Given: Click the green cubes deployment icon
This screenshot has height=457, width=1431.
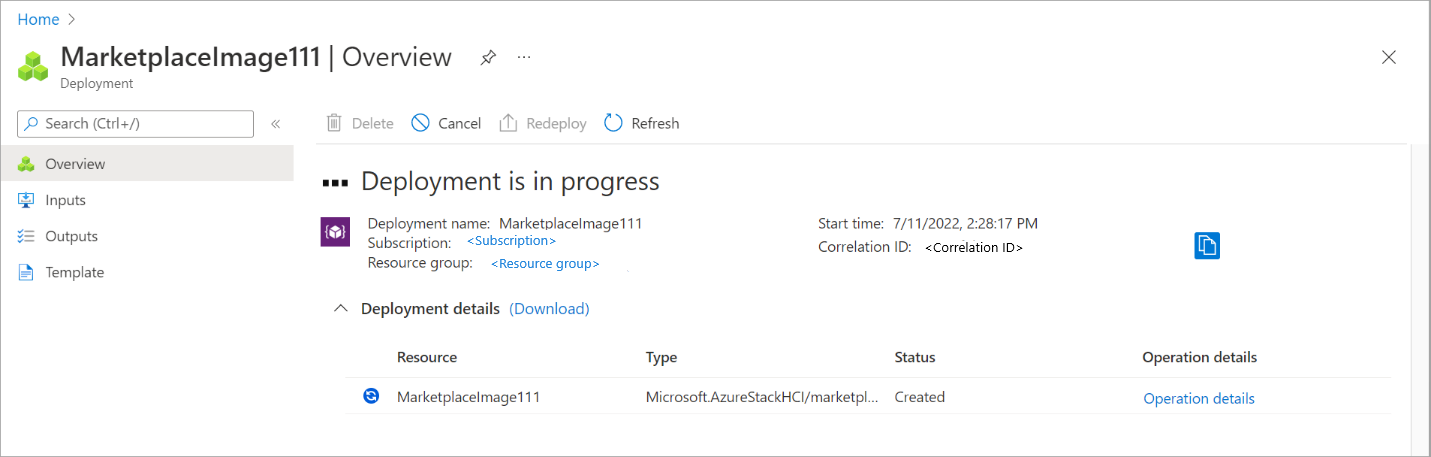Looking at the screenshot, I should 33,66.
